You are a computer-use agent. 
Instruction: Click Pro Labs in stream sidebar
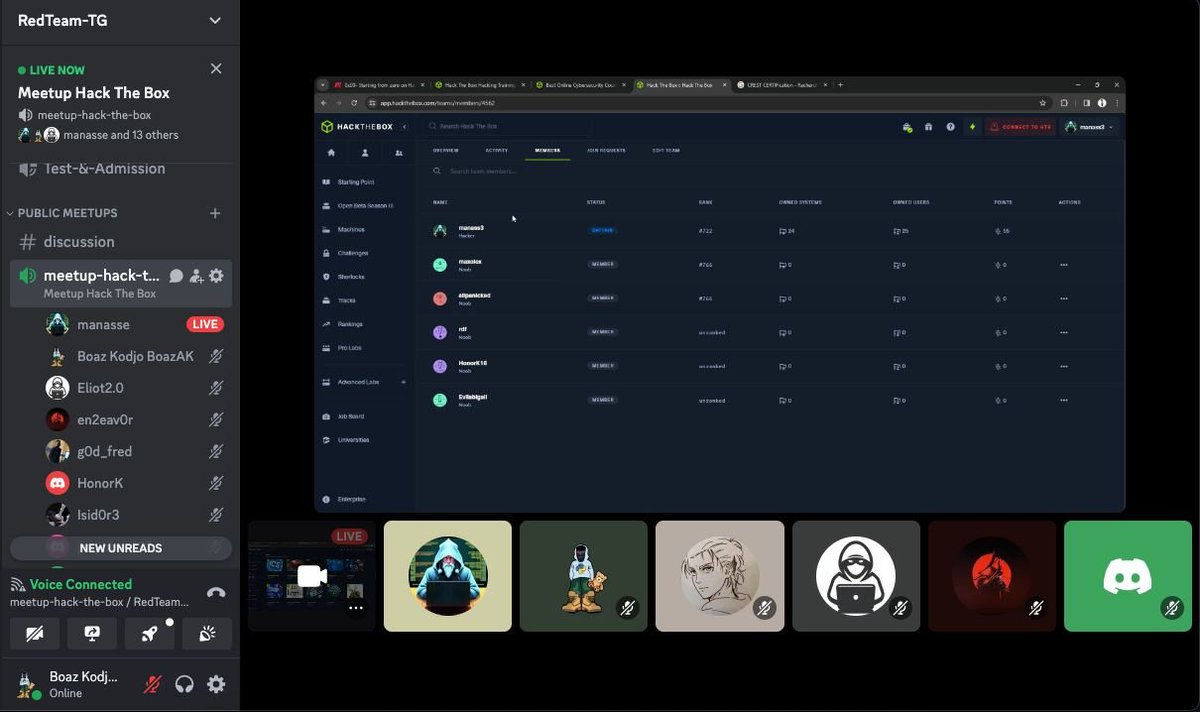pos(350,348)
